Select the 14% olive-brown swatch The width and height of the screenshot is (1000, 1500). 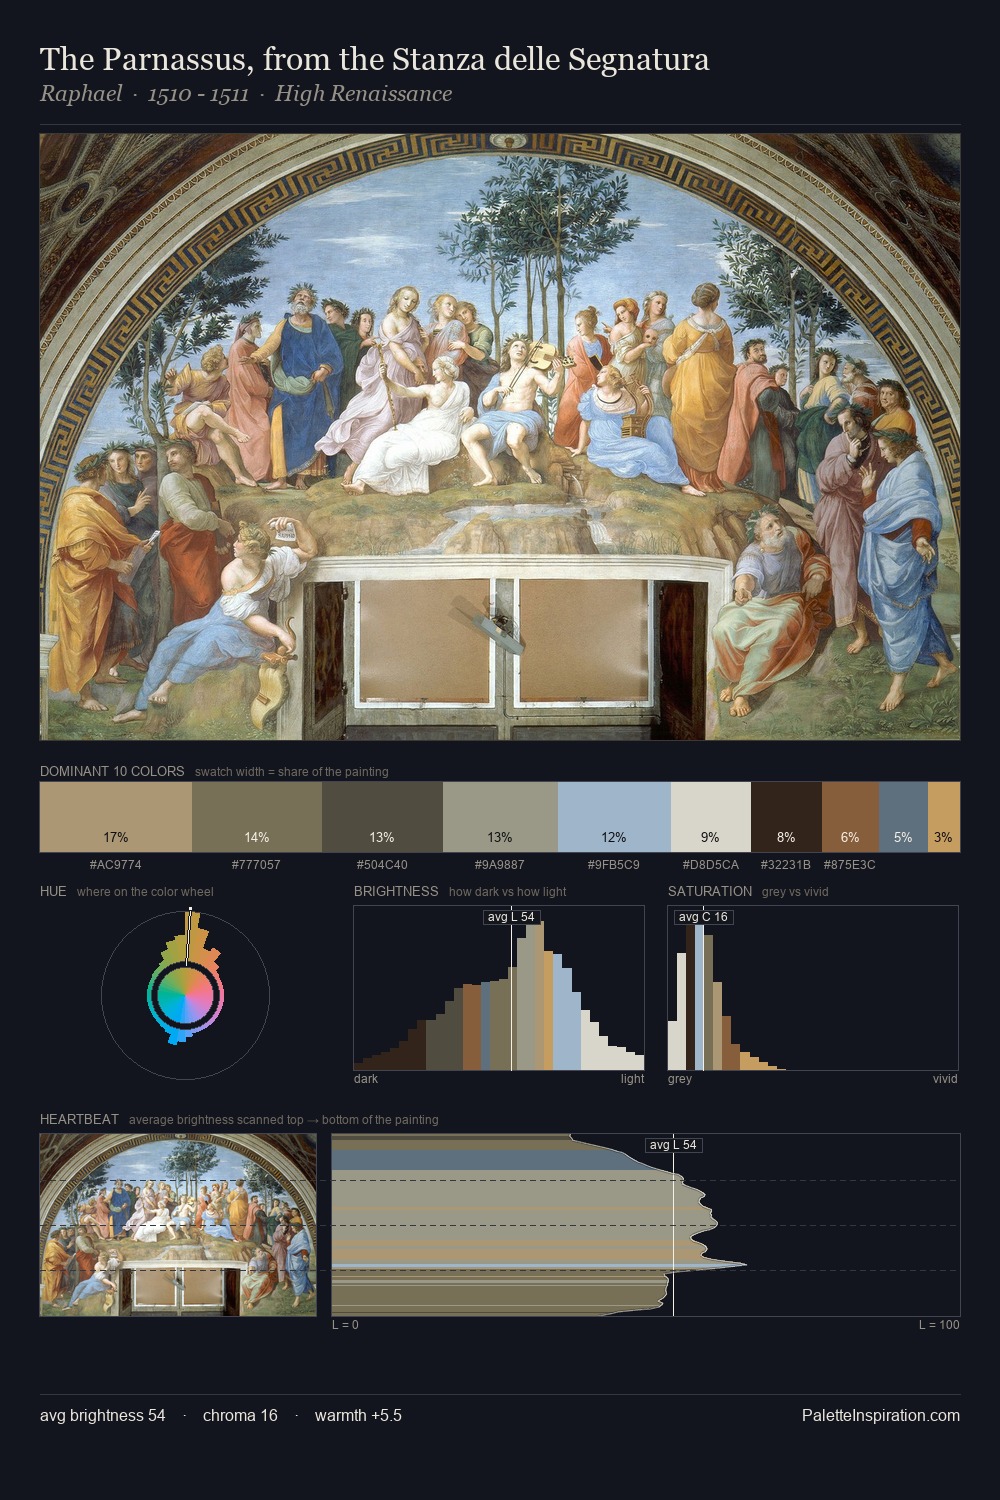257,817
